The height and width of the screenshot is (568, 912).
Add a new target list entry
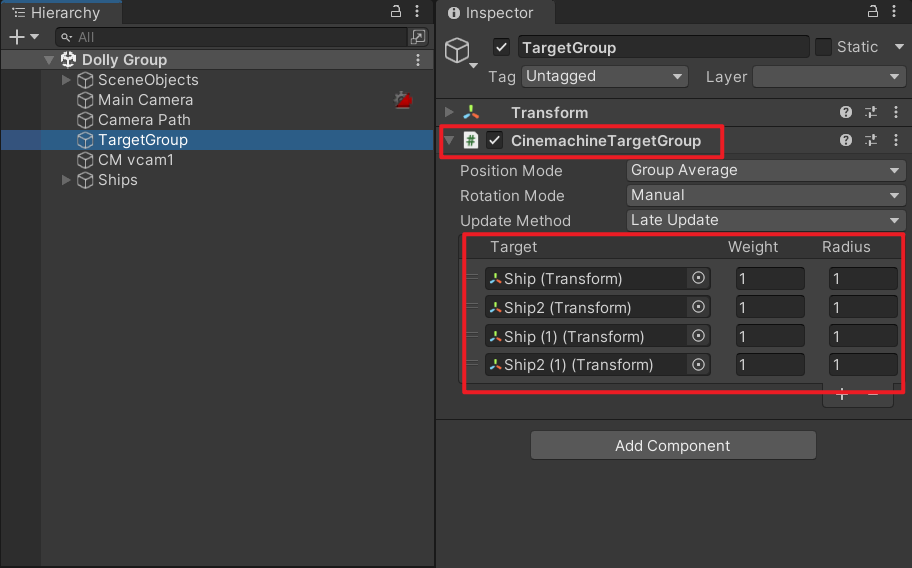coord(842,395)
